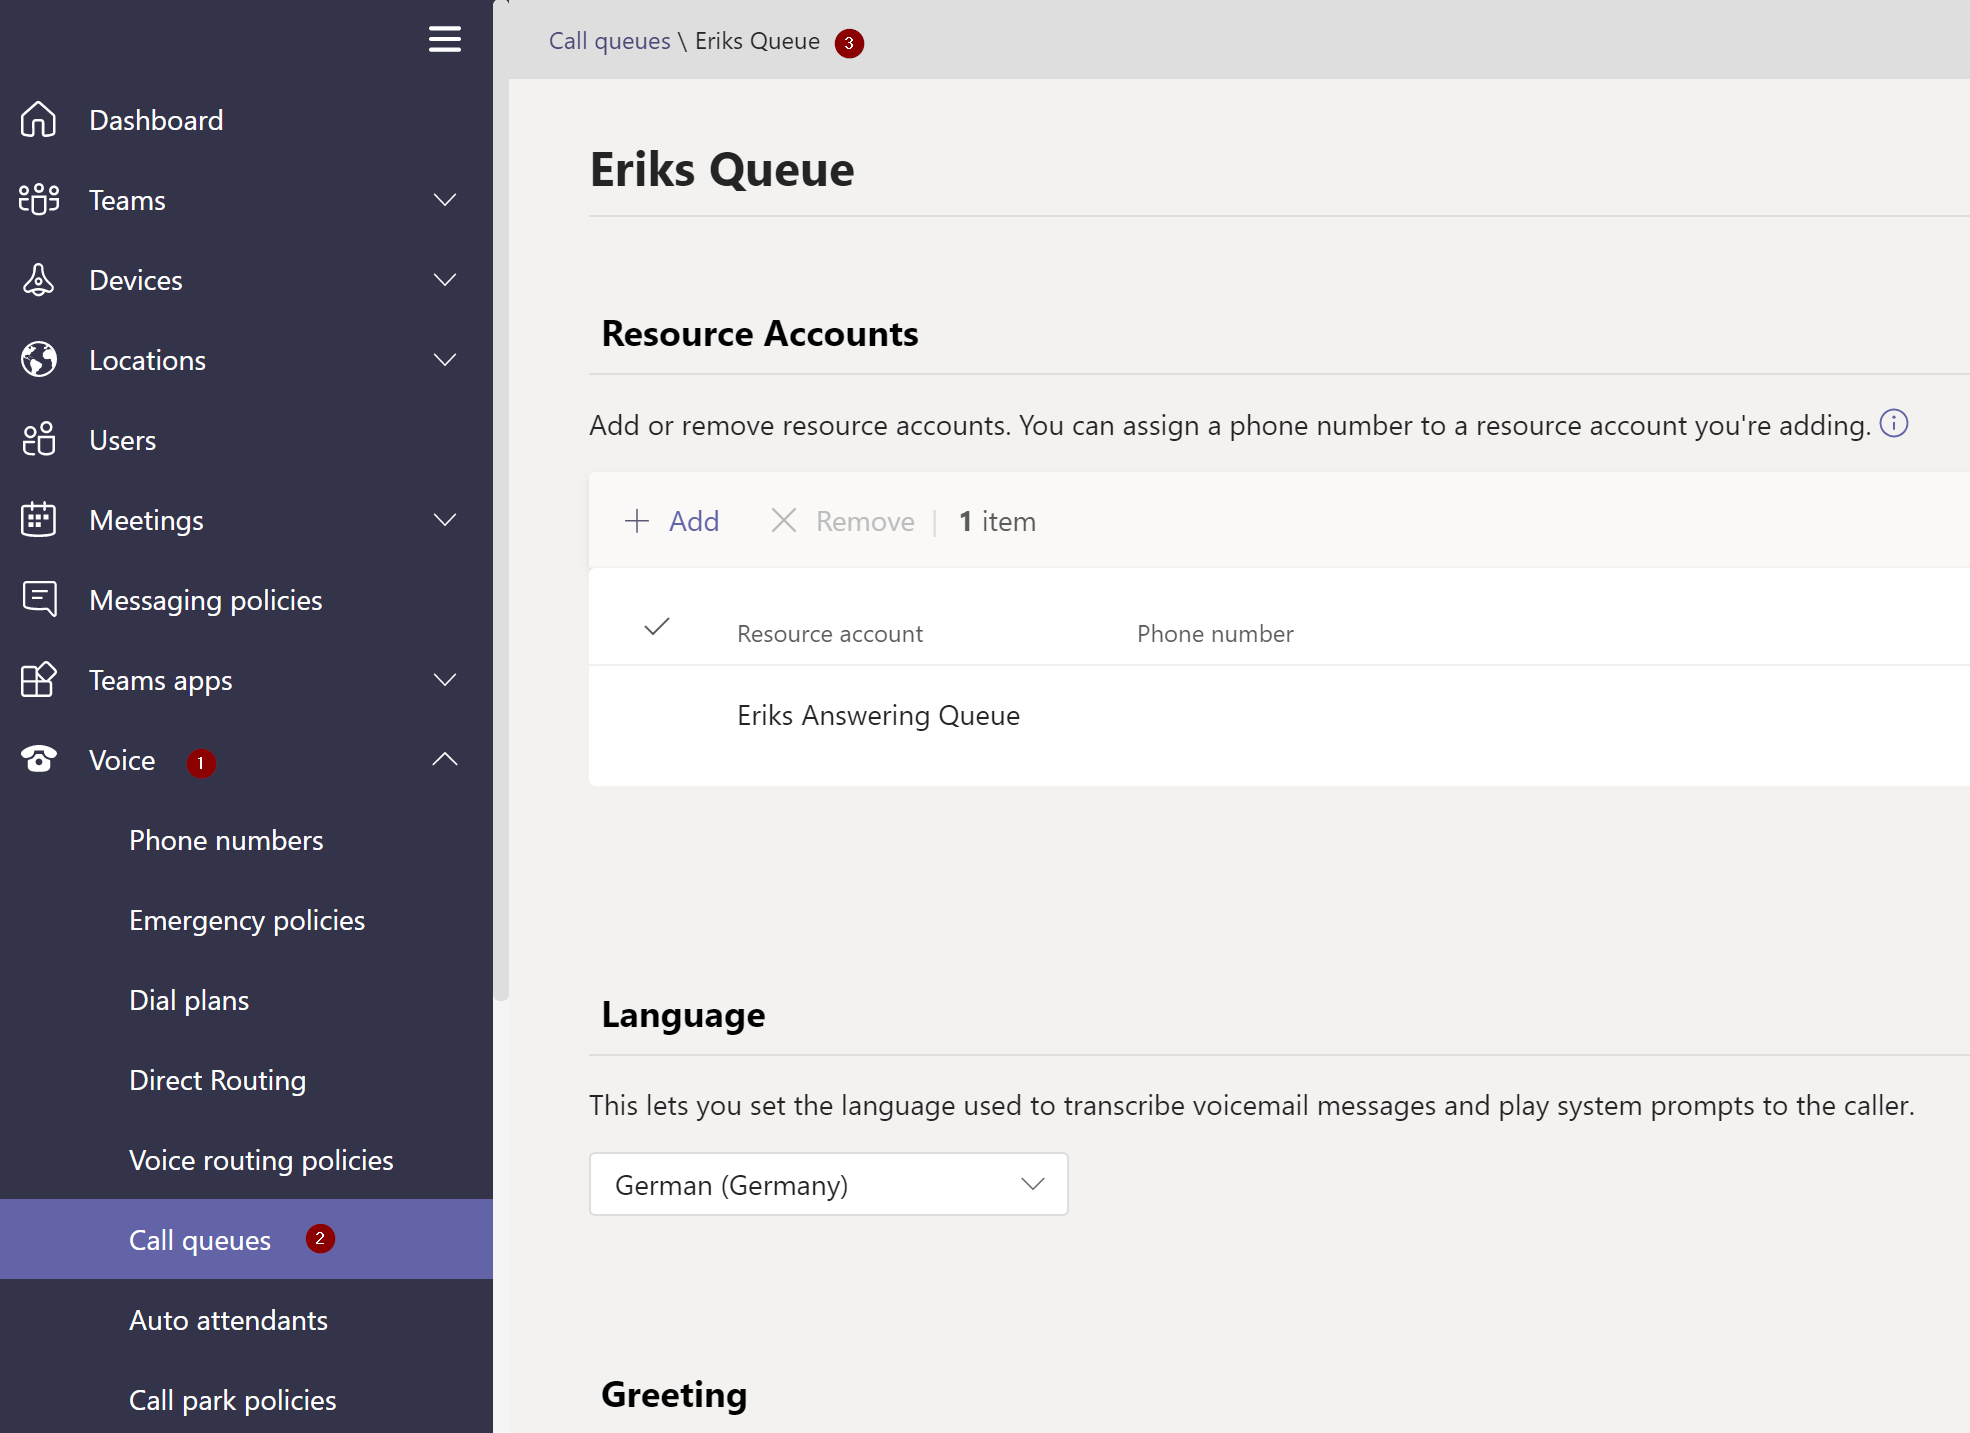This screenshot has height=1433, width=1970.
Task: Follow the Call queues breadcrumb link
Action: tap(609, 41)
